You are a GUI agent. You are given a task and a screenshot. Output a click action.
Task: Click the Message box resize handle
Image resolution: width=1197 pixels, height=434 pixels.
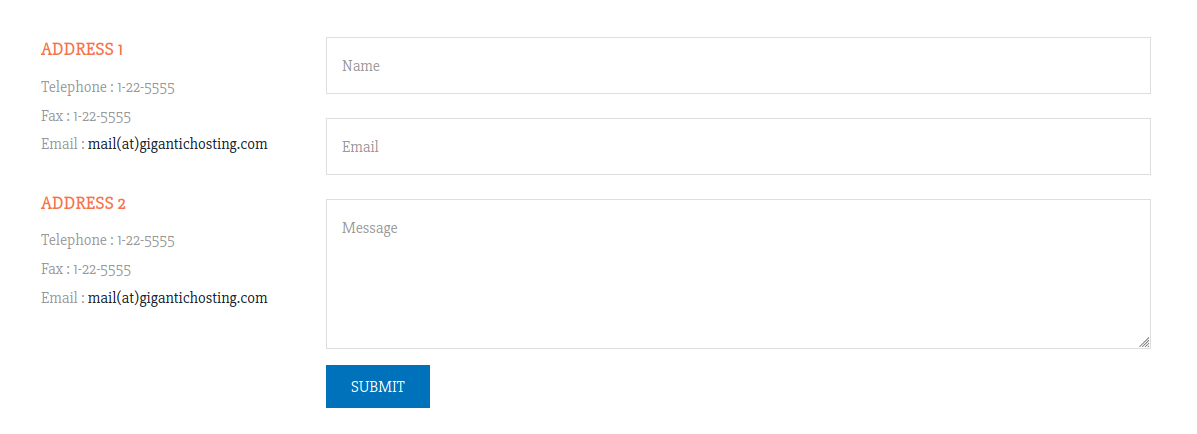click(1144, 342)
